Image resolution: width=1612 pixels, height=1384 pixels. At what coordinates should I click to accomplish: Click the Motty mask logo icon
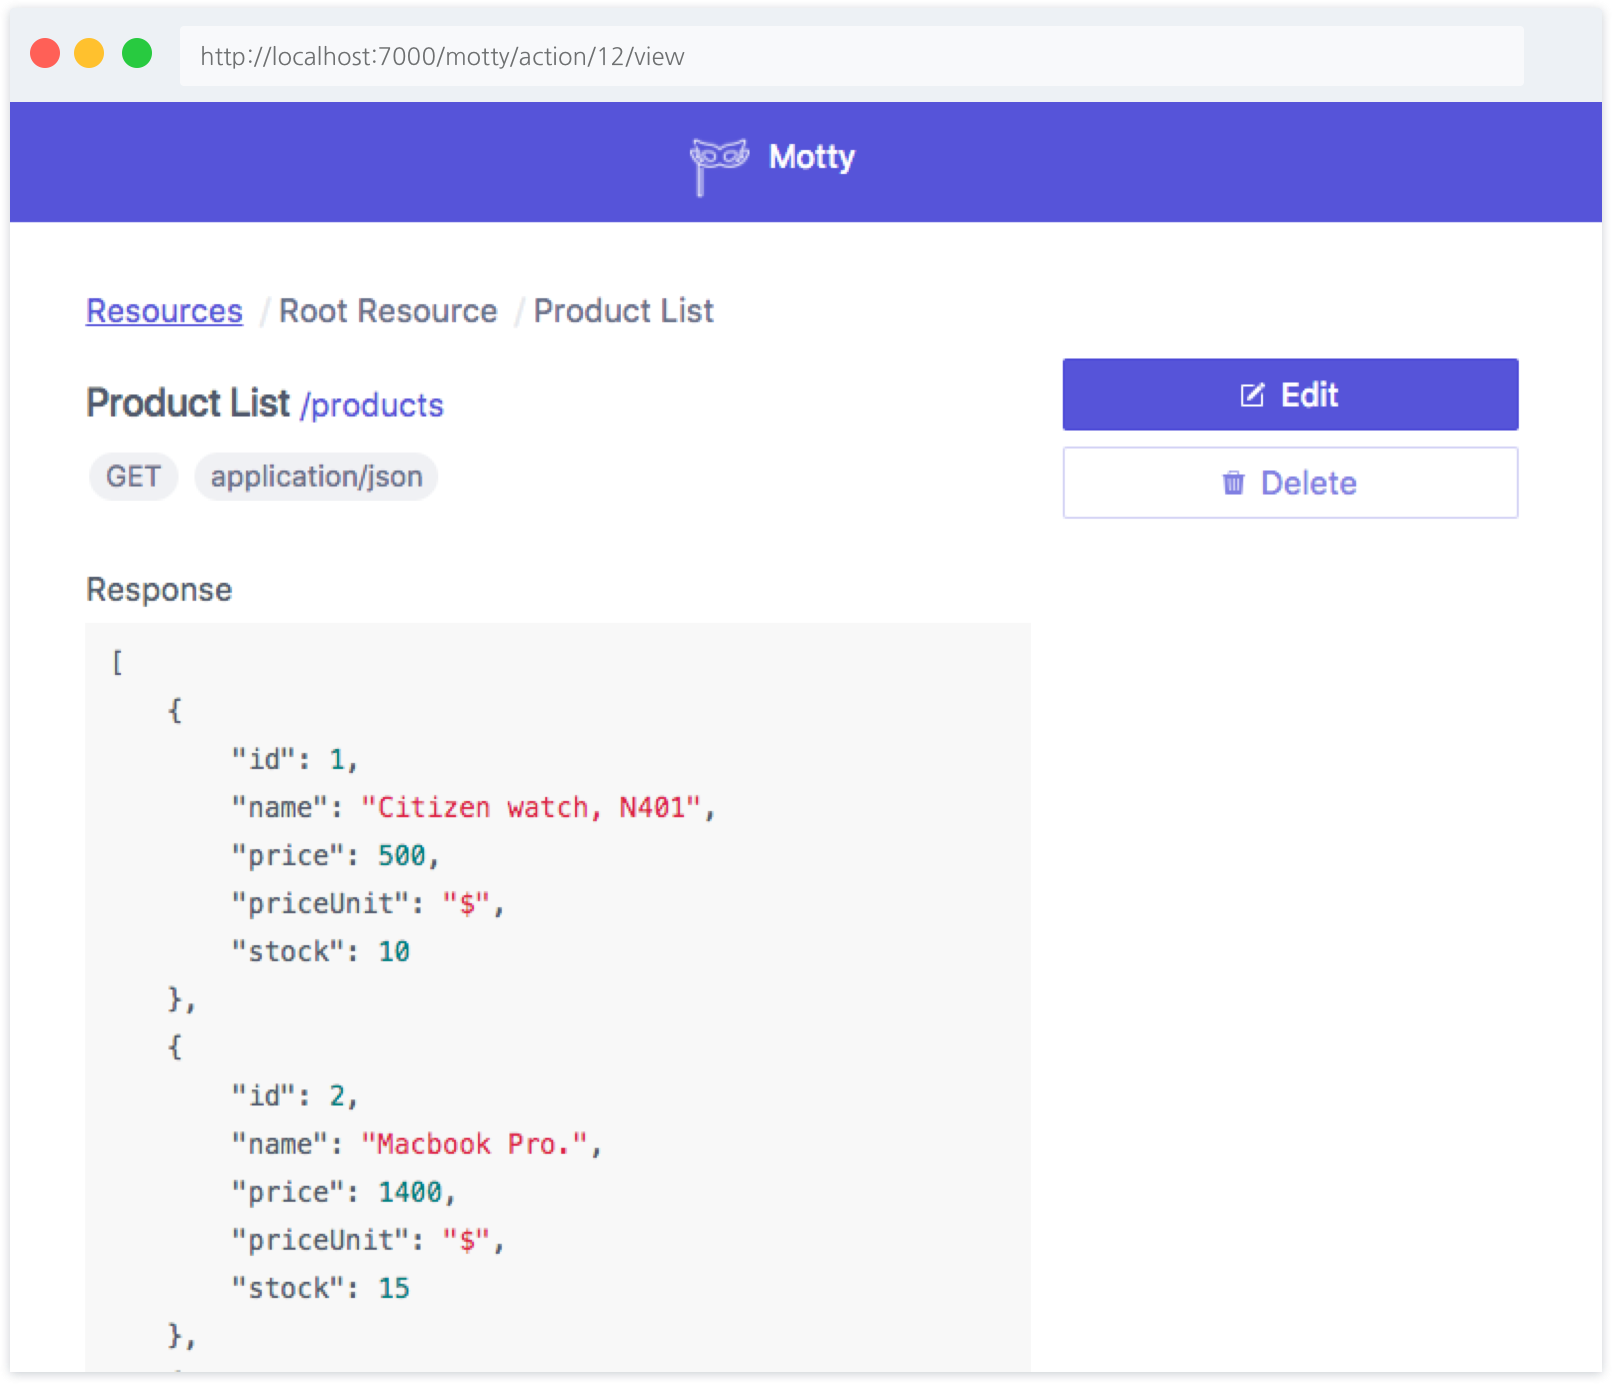pyautogui.click(x=718, y=162)
